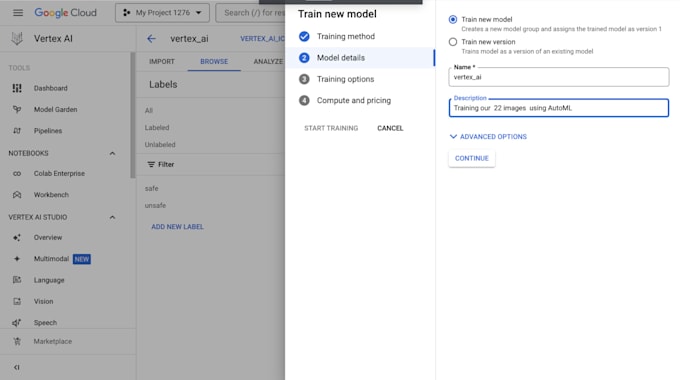Click the Vision icon
This screenshot has height=380, width=680.
pos(17,301)
